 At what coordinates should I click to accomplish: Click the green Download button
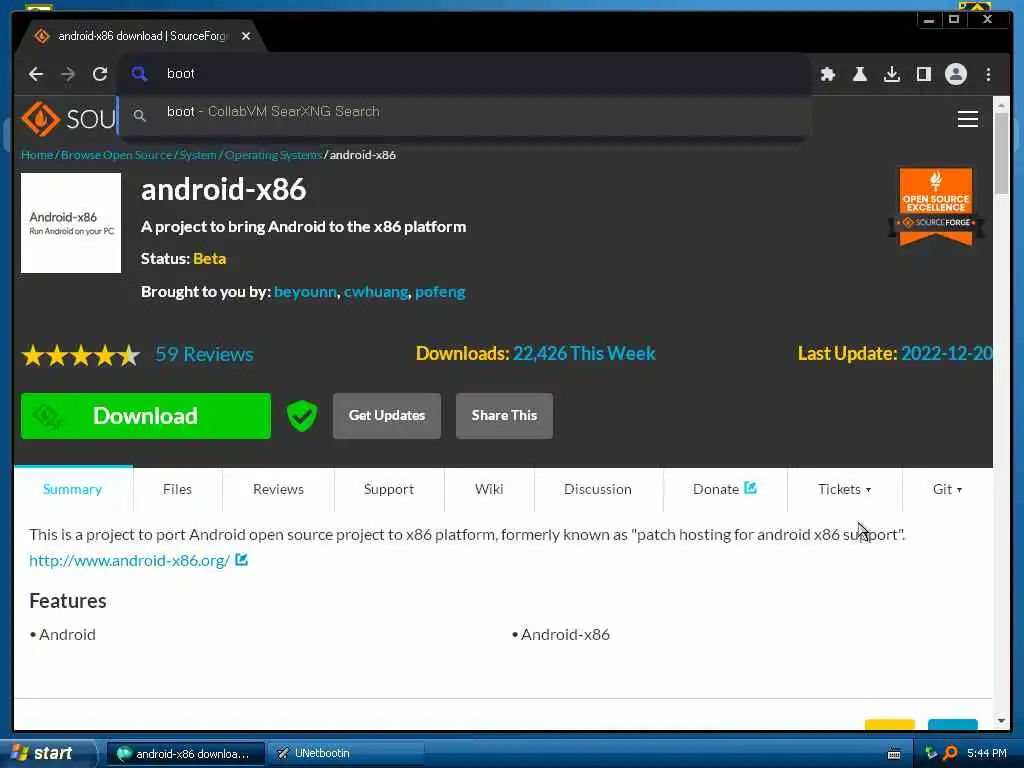pos(146,416)
